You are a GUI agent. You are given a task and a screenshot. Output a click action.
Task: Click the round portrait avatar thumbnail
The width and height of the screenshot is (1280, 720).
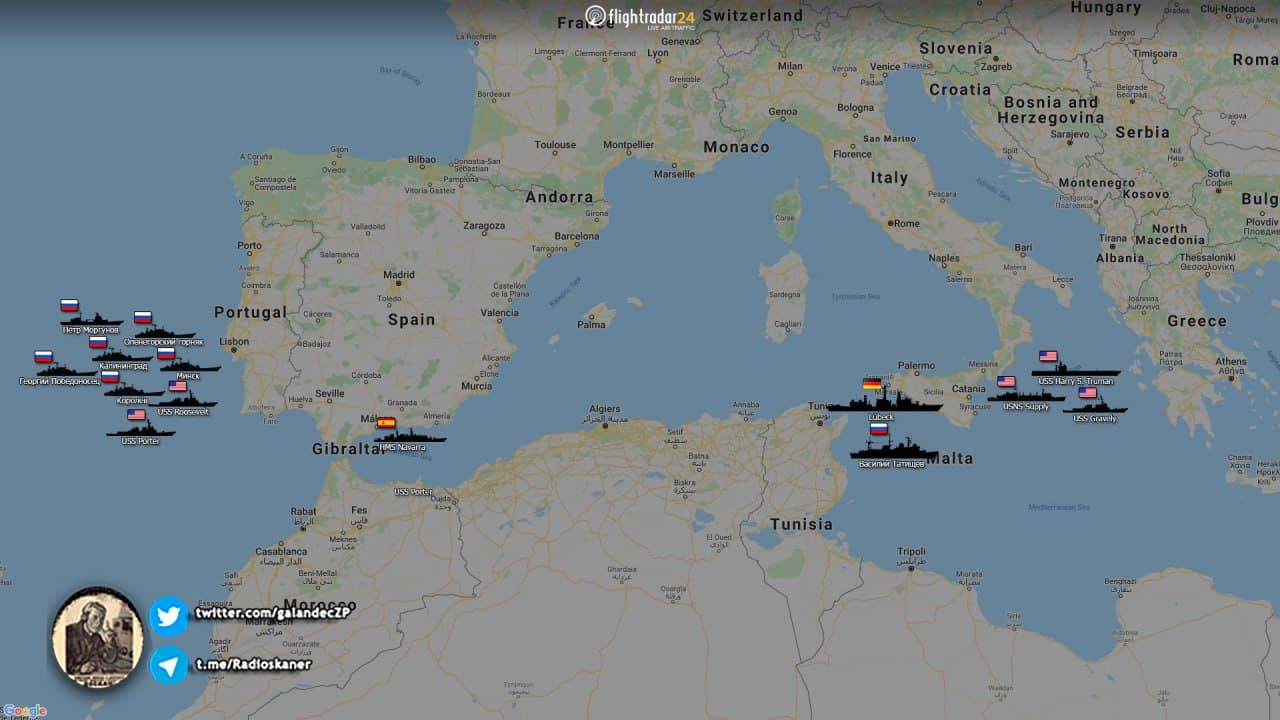click(97, 638)
